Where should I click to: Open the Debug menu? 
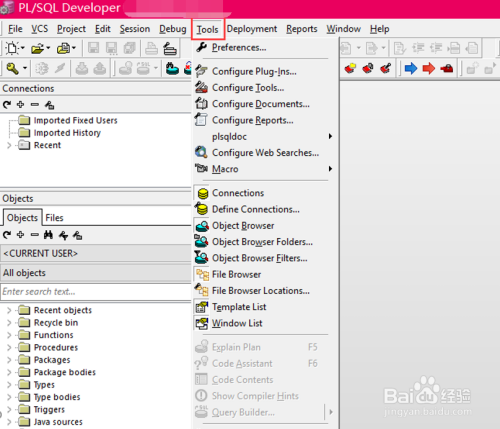click(x=173, y=29)
